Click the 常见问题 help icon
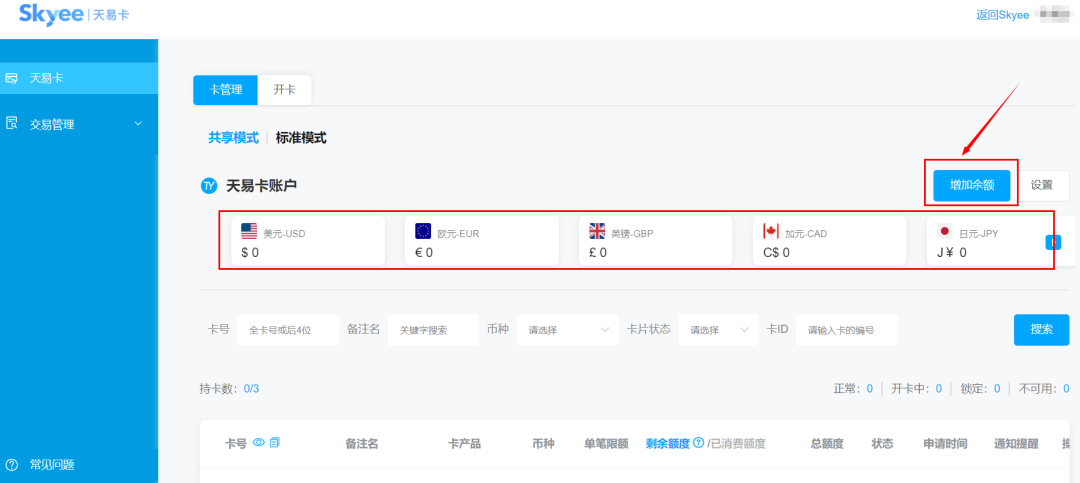This screenshot has width=1080, height=483. pos(12,465)
